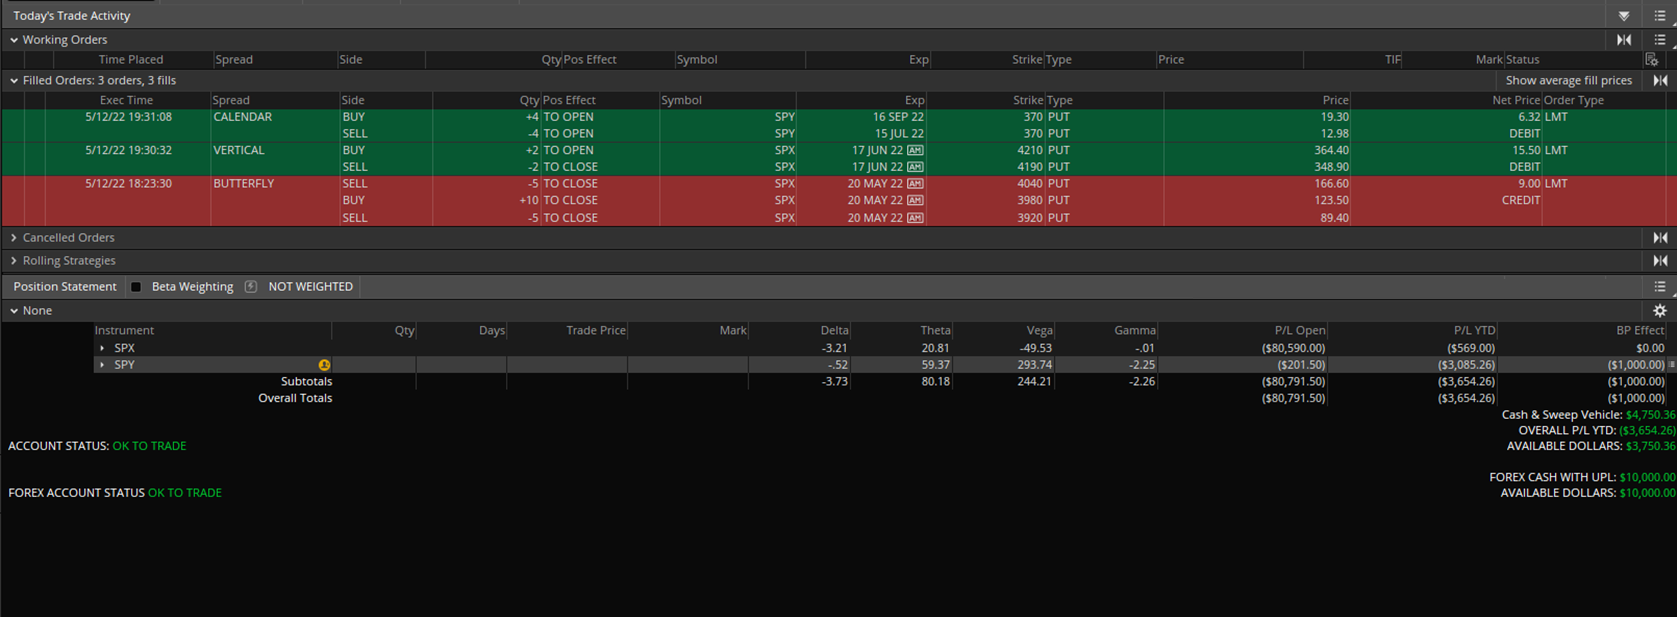Click the collapse-width icon in Rolling Strategies row
The height and width of the screenshot is (617, 1677).
1659,261
